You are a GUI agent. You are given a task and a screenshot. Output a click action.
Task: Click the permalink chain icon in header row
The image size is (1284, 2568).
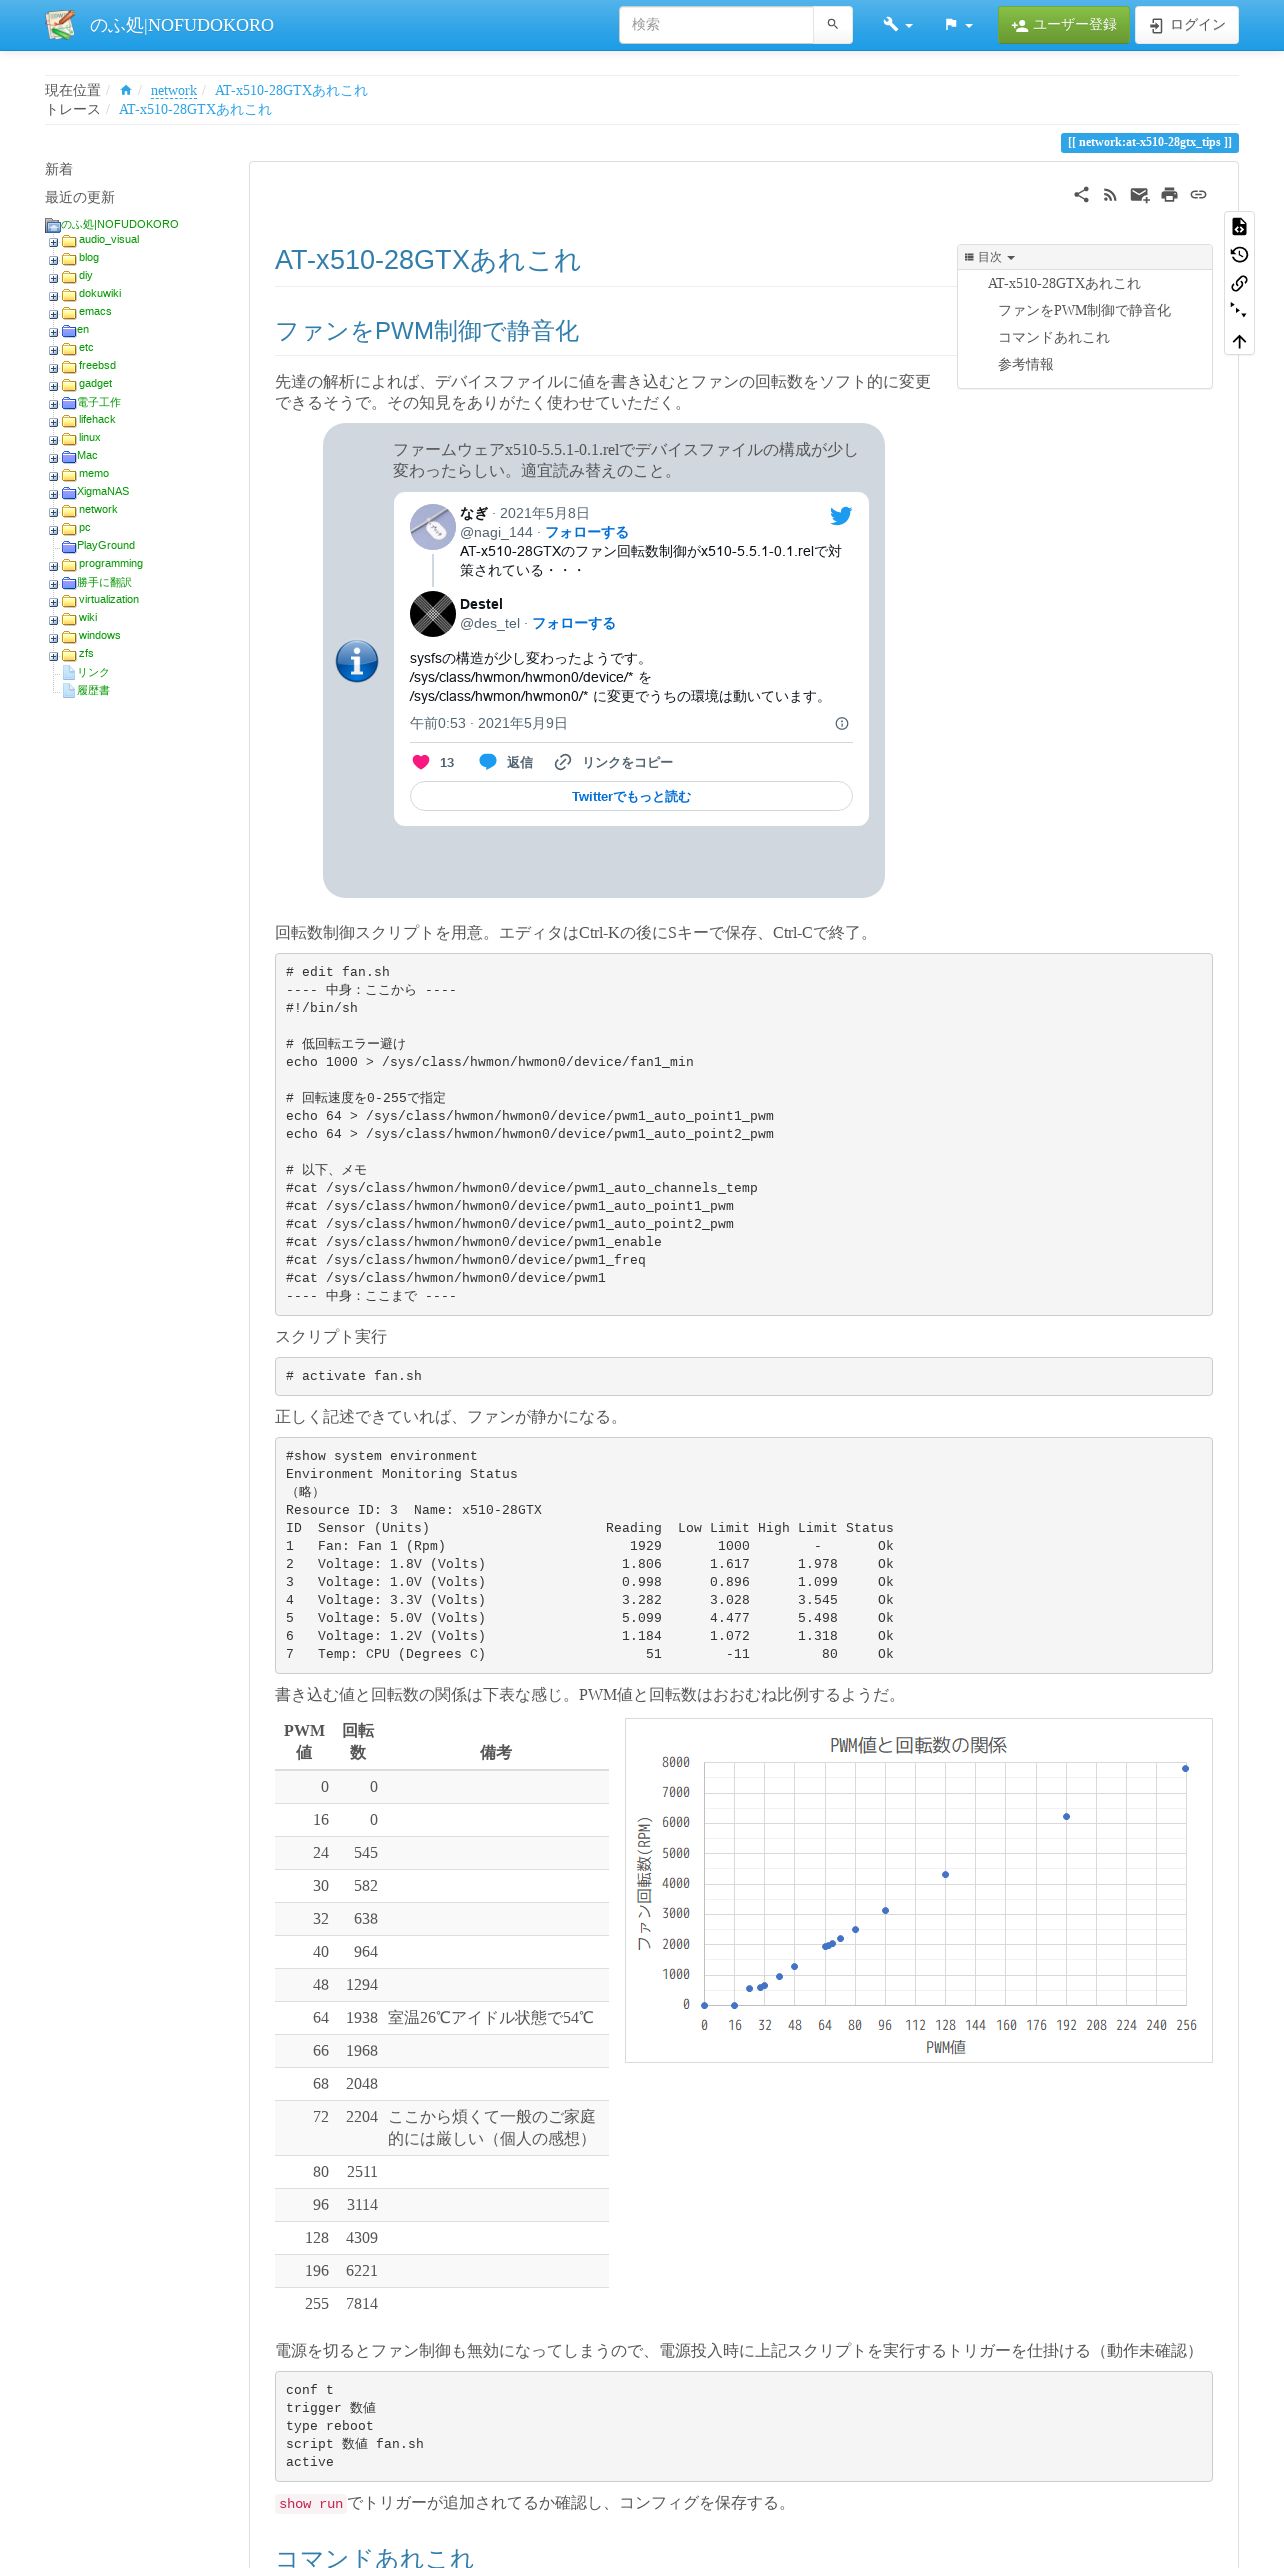tap(1198, 195)
